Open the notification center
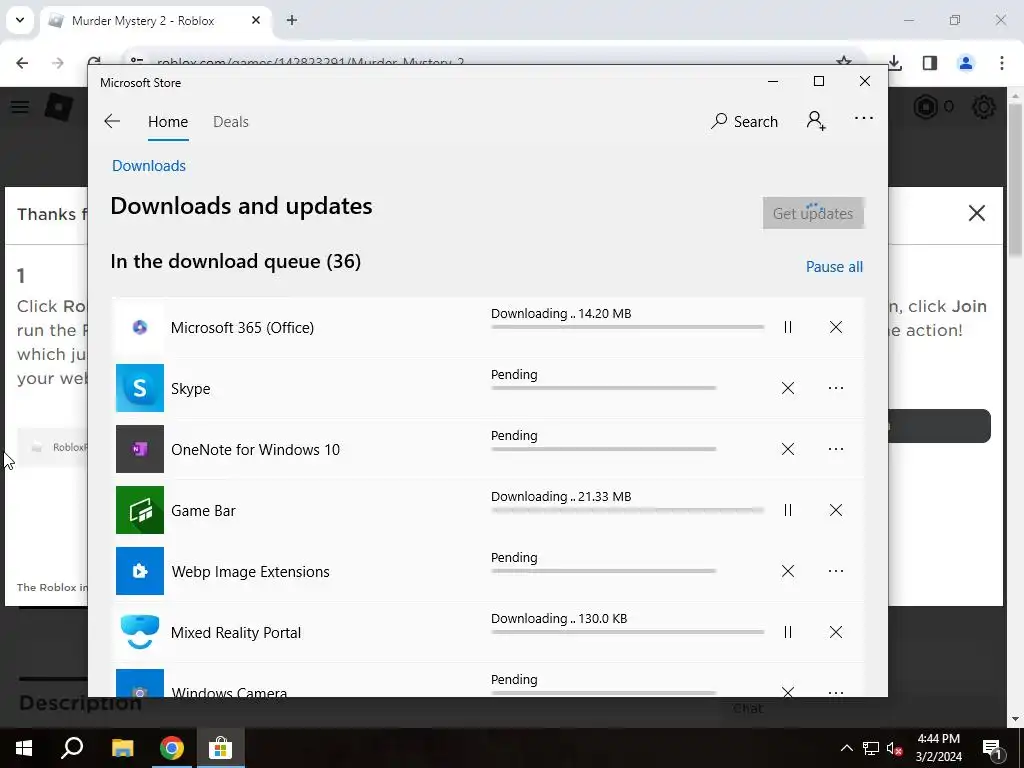1024x768 pixels. coord(992,748)
